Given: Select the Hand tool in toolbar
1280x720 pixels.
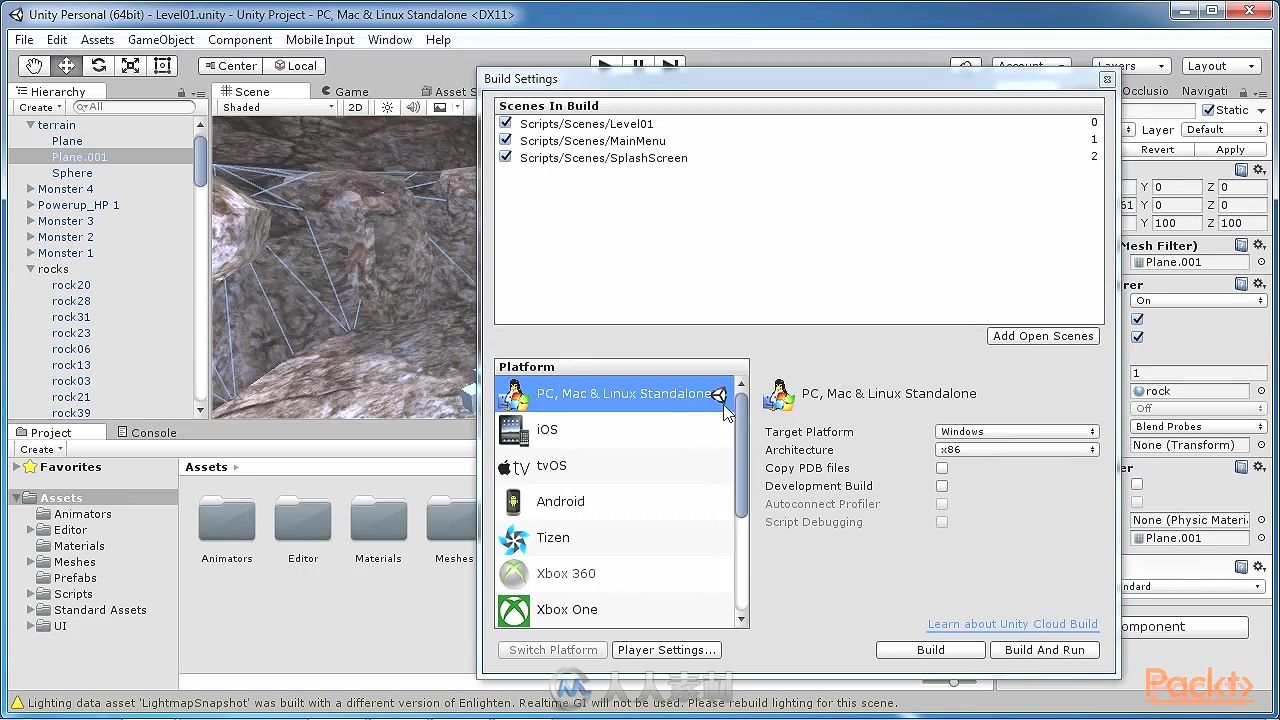Looking at the screenshot, I should (x=34, y=66).
